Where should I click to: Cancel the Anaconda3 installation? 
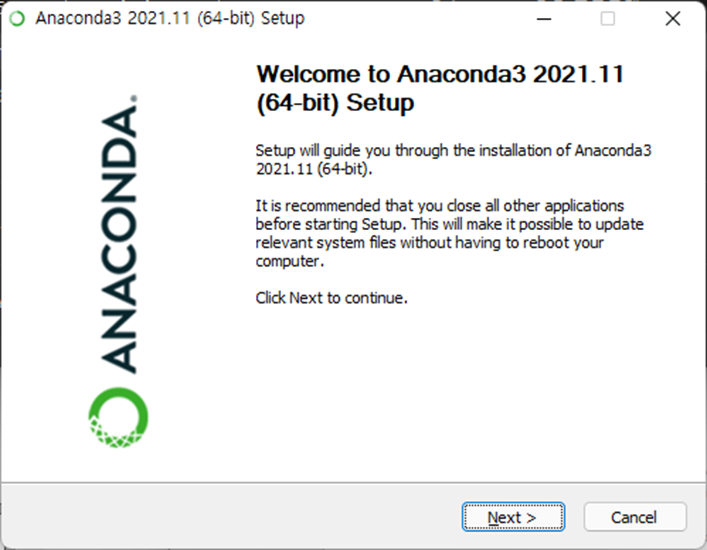coord(635,517)
